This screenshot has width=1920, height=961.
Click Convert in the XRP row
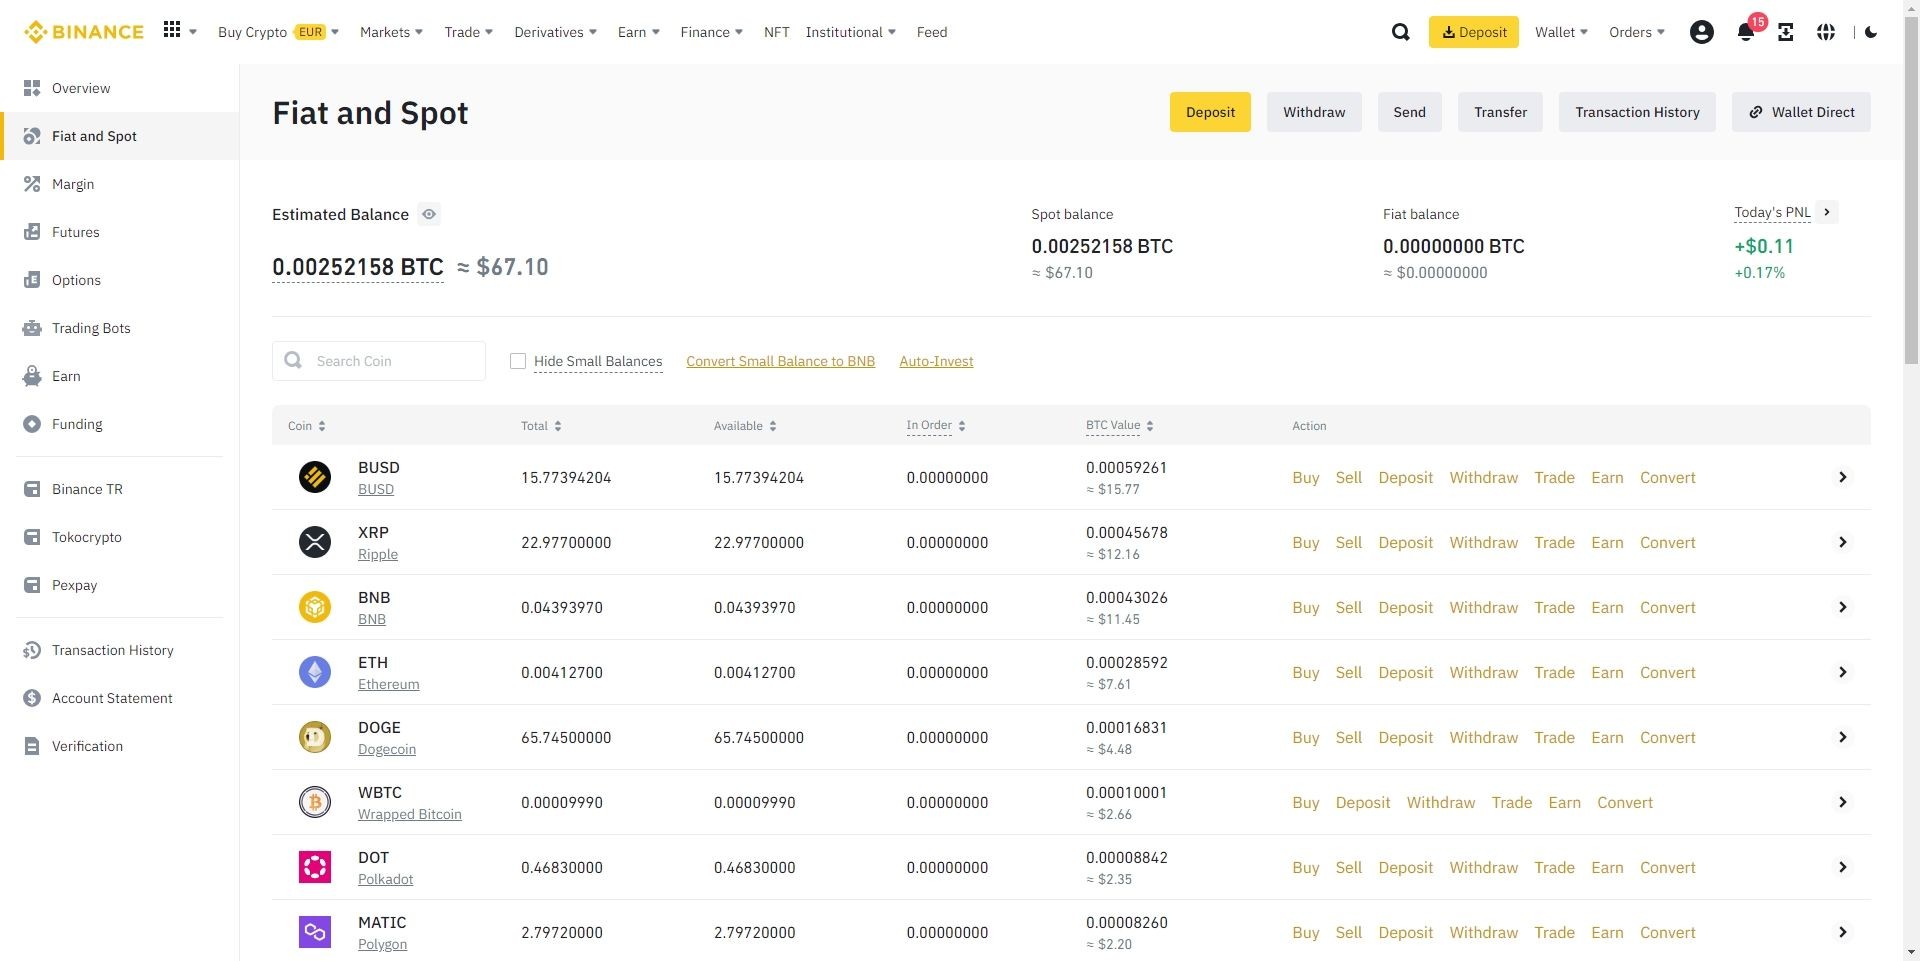[1667, 542]
